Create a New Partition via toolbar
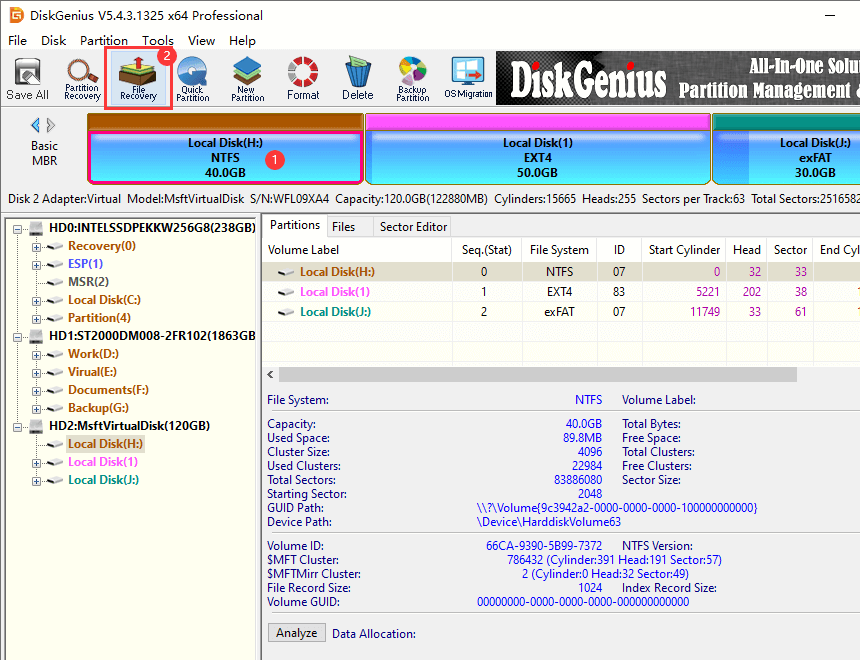 click(247, 78)
